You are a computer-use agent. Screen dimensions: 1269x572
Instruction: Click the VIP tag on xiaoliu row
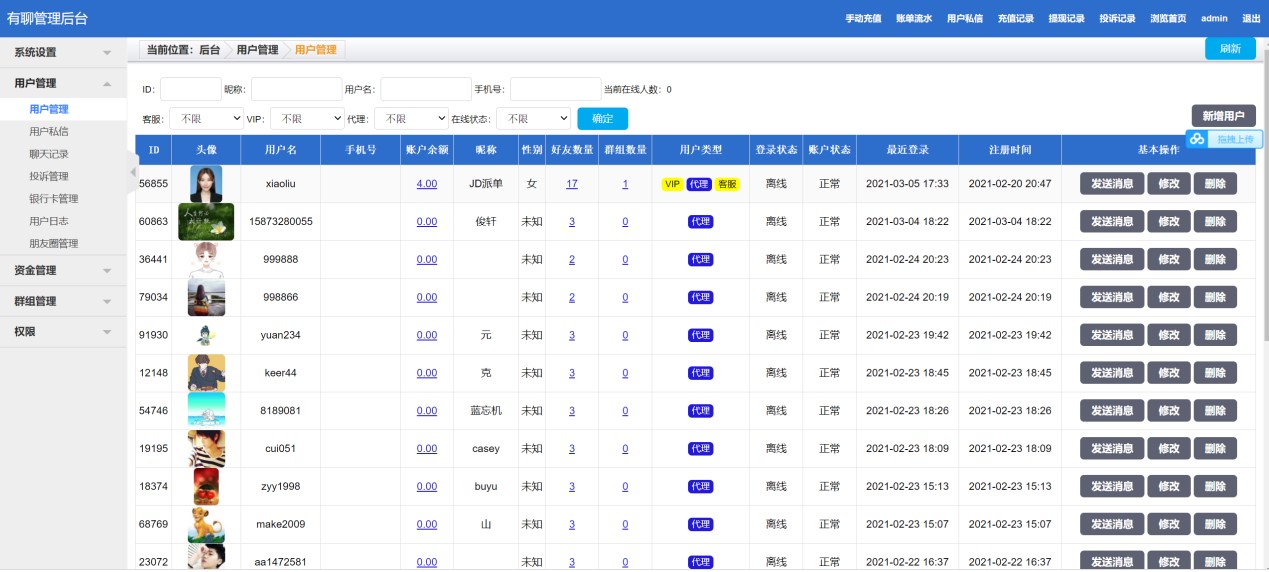[672, 184]
